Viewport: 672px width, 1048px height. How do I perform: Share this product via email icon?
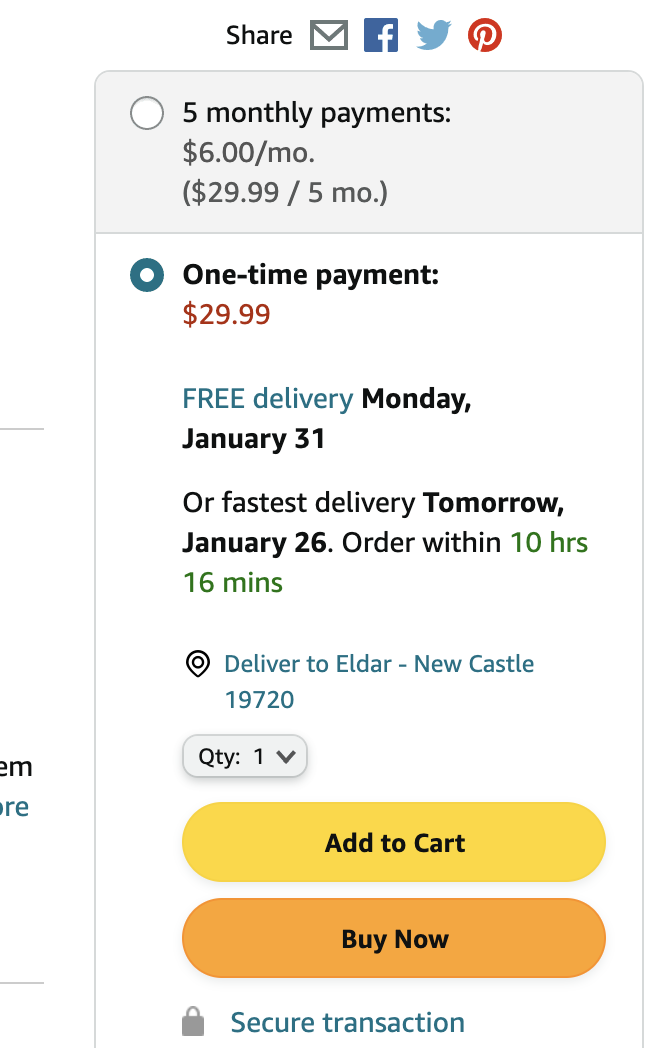(329, 36)
